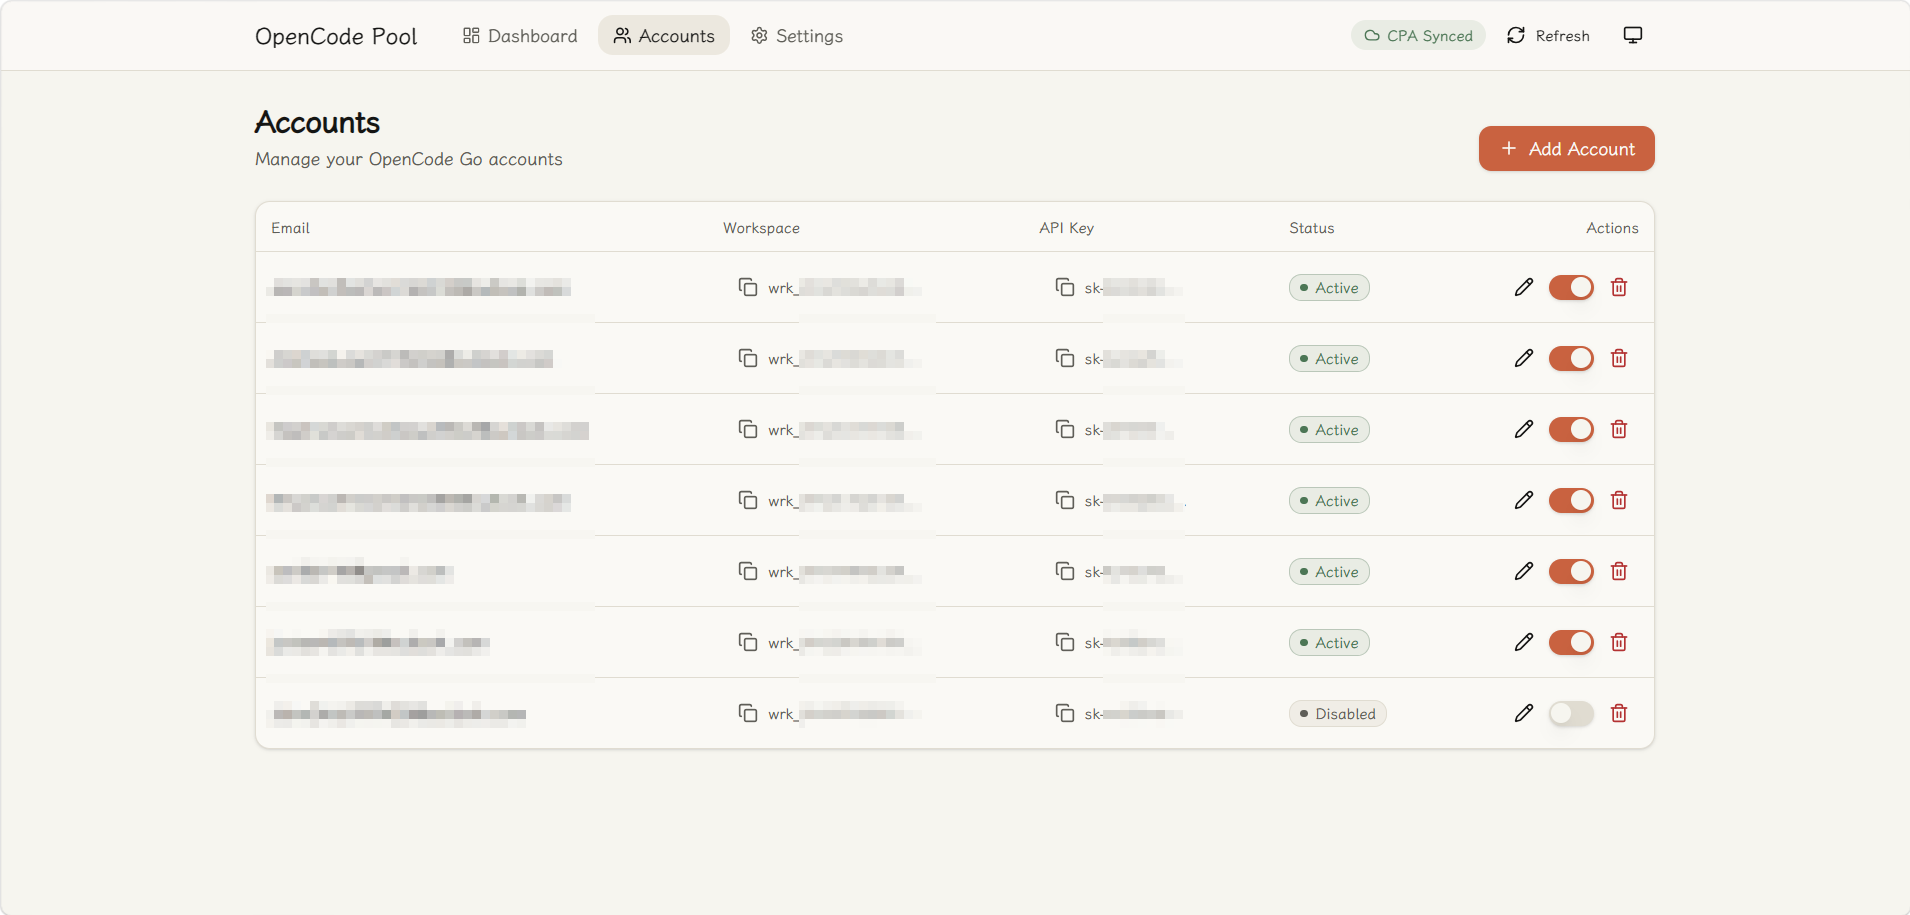This screenshot has width=1910, height=915.
Task: Delete the second account using trash icon
Action: [x=1619, y=358]
